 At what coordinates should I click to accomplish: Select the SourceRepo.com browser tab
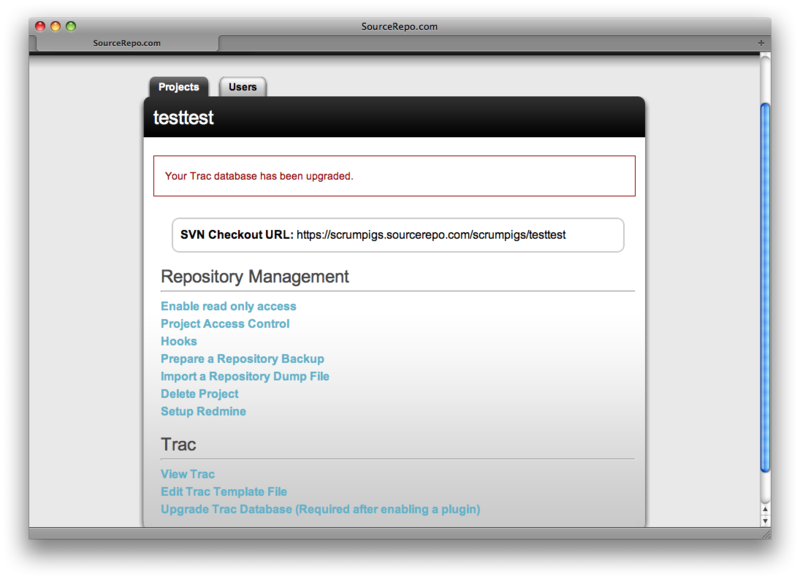(127, 43)
